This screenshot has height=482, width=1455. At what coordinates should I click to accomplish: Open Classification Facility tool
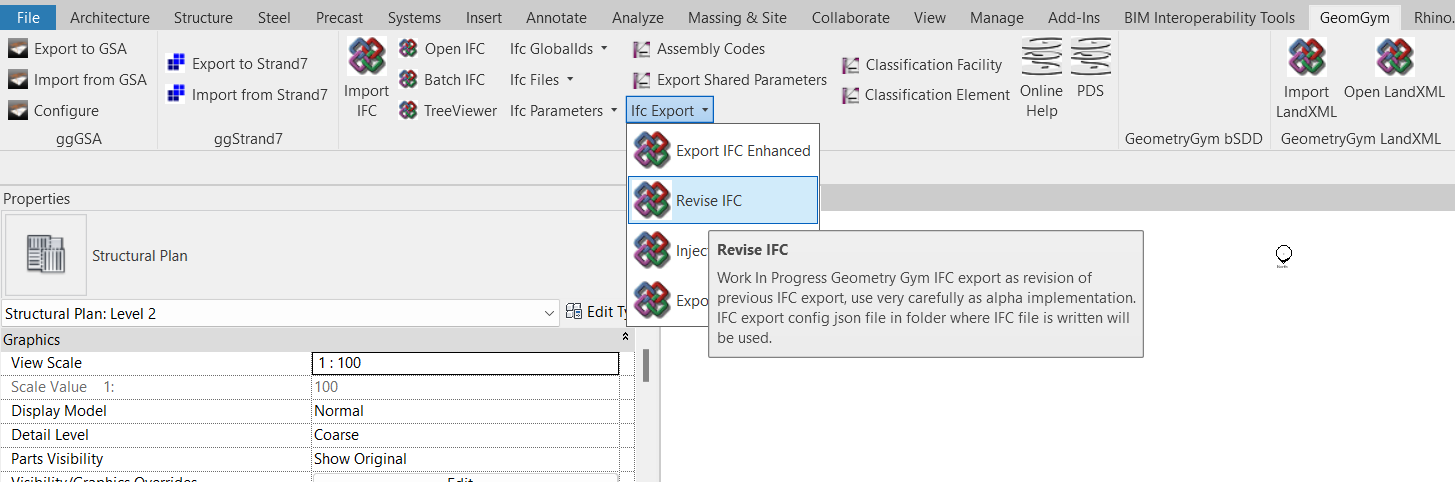point(922,65)
